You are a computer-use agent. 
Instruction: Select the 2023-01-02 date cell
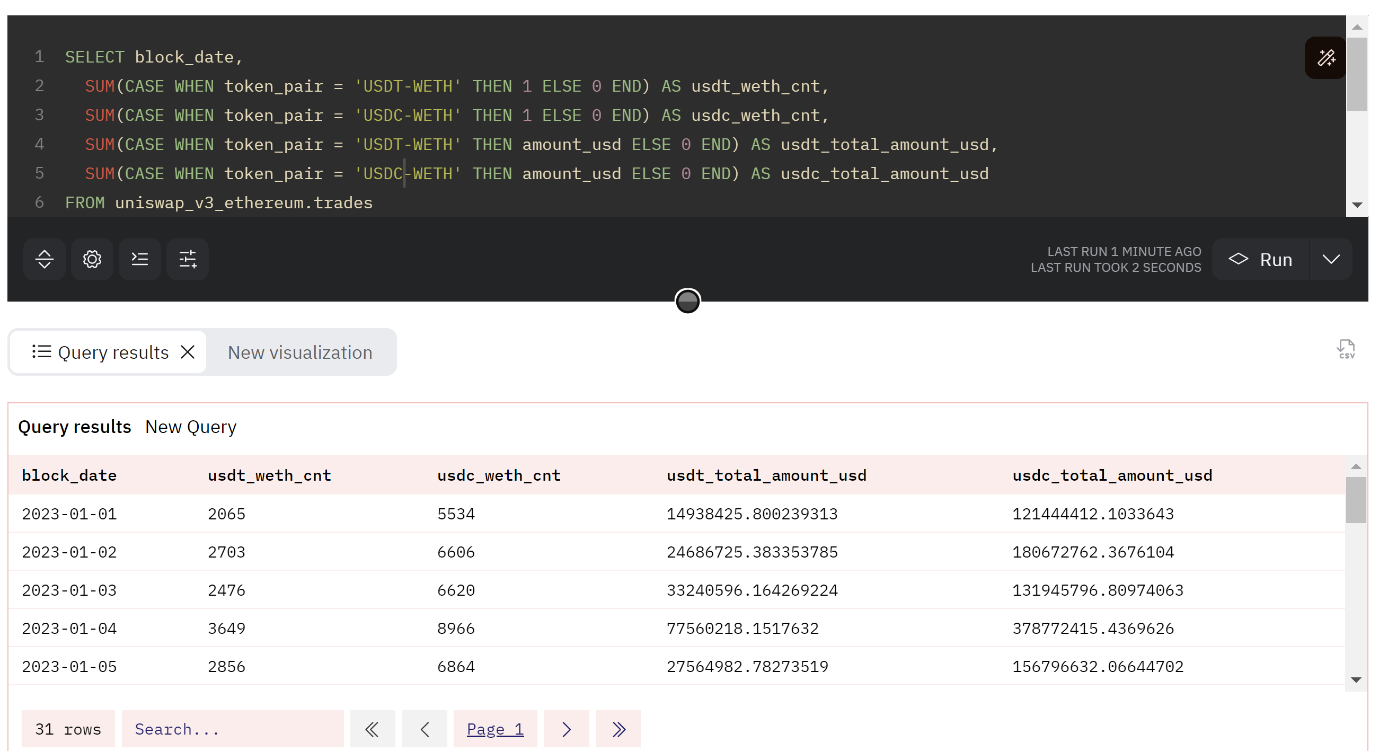(x=69, y=552)
